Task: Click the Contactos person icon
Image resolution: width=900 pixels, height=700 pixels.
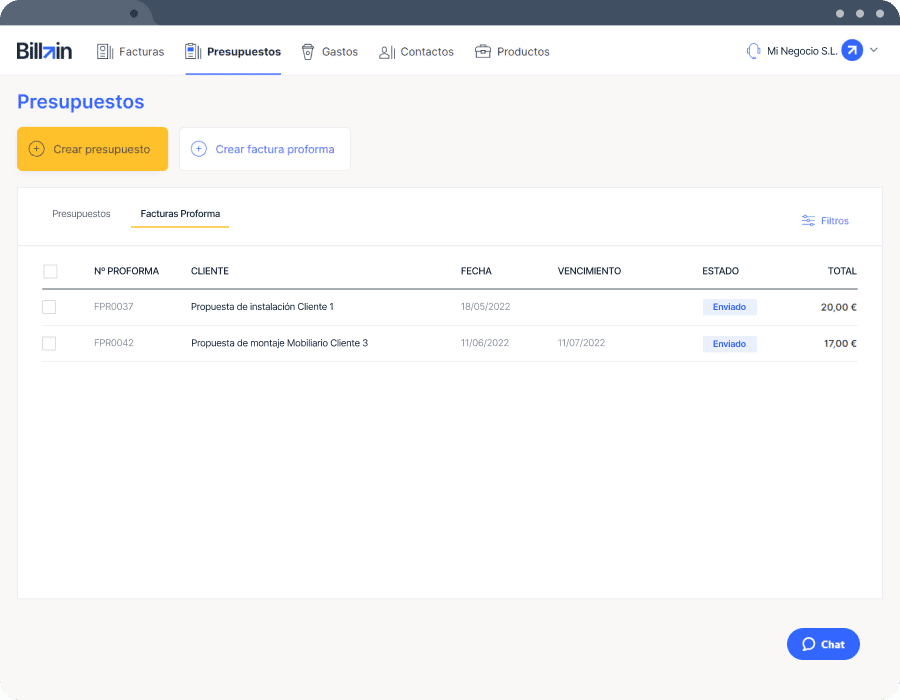Action: pyautogui.click(x=387, y=52)
